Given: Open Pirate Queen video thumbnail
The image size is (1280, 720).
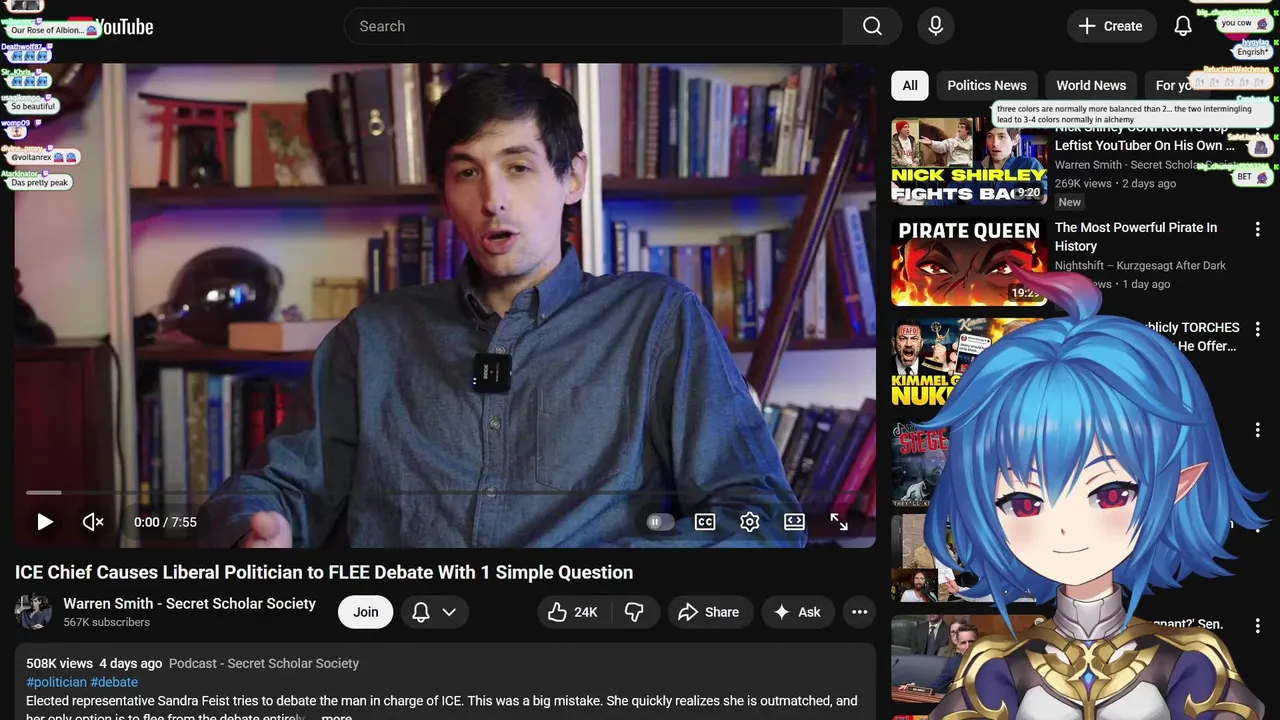Looking at the screenshot, I should pyautogui.click(x=969, y=262).
